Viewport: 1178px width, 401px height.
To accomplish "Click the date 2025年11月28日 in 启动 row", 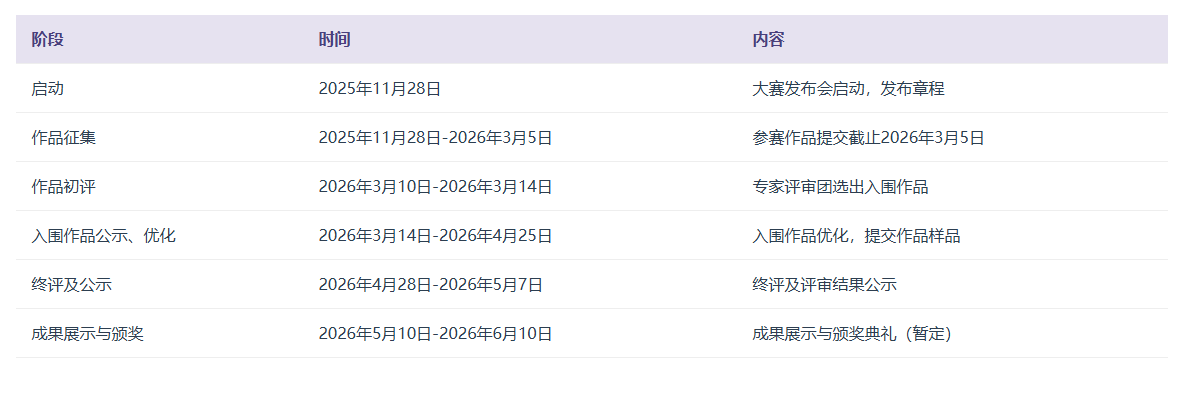I will point(380,89).
